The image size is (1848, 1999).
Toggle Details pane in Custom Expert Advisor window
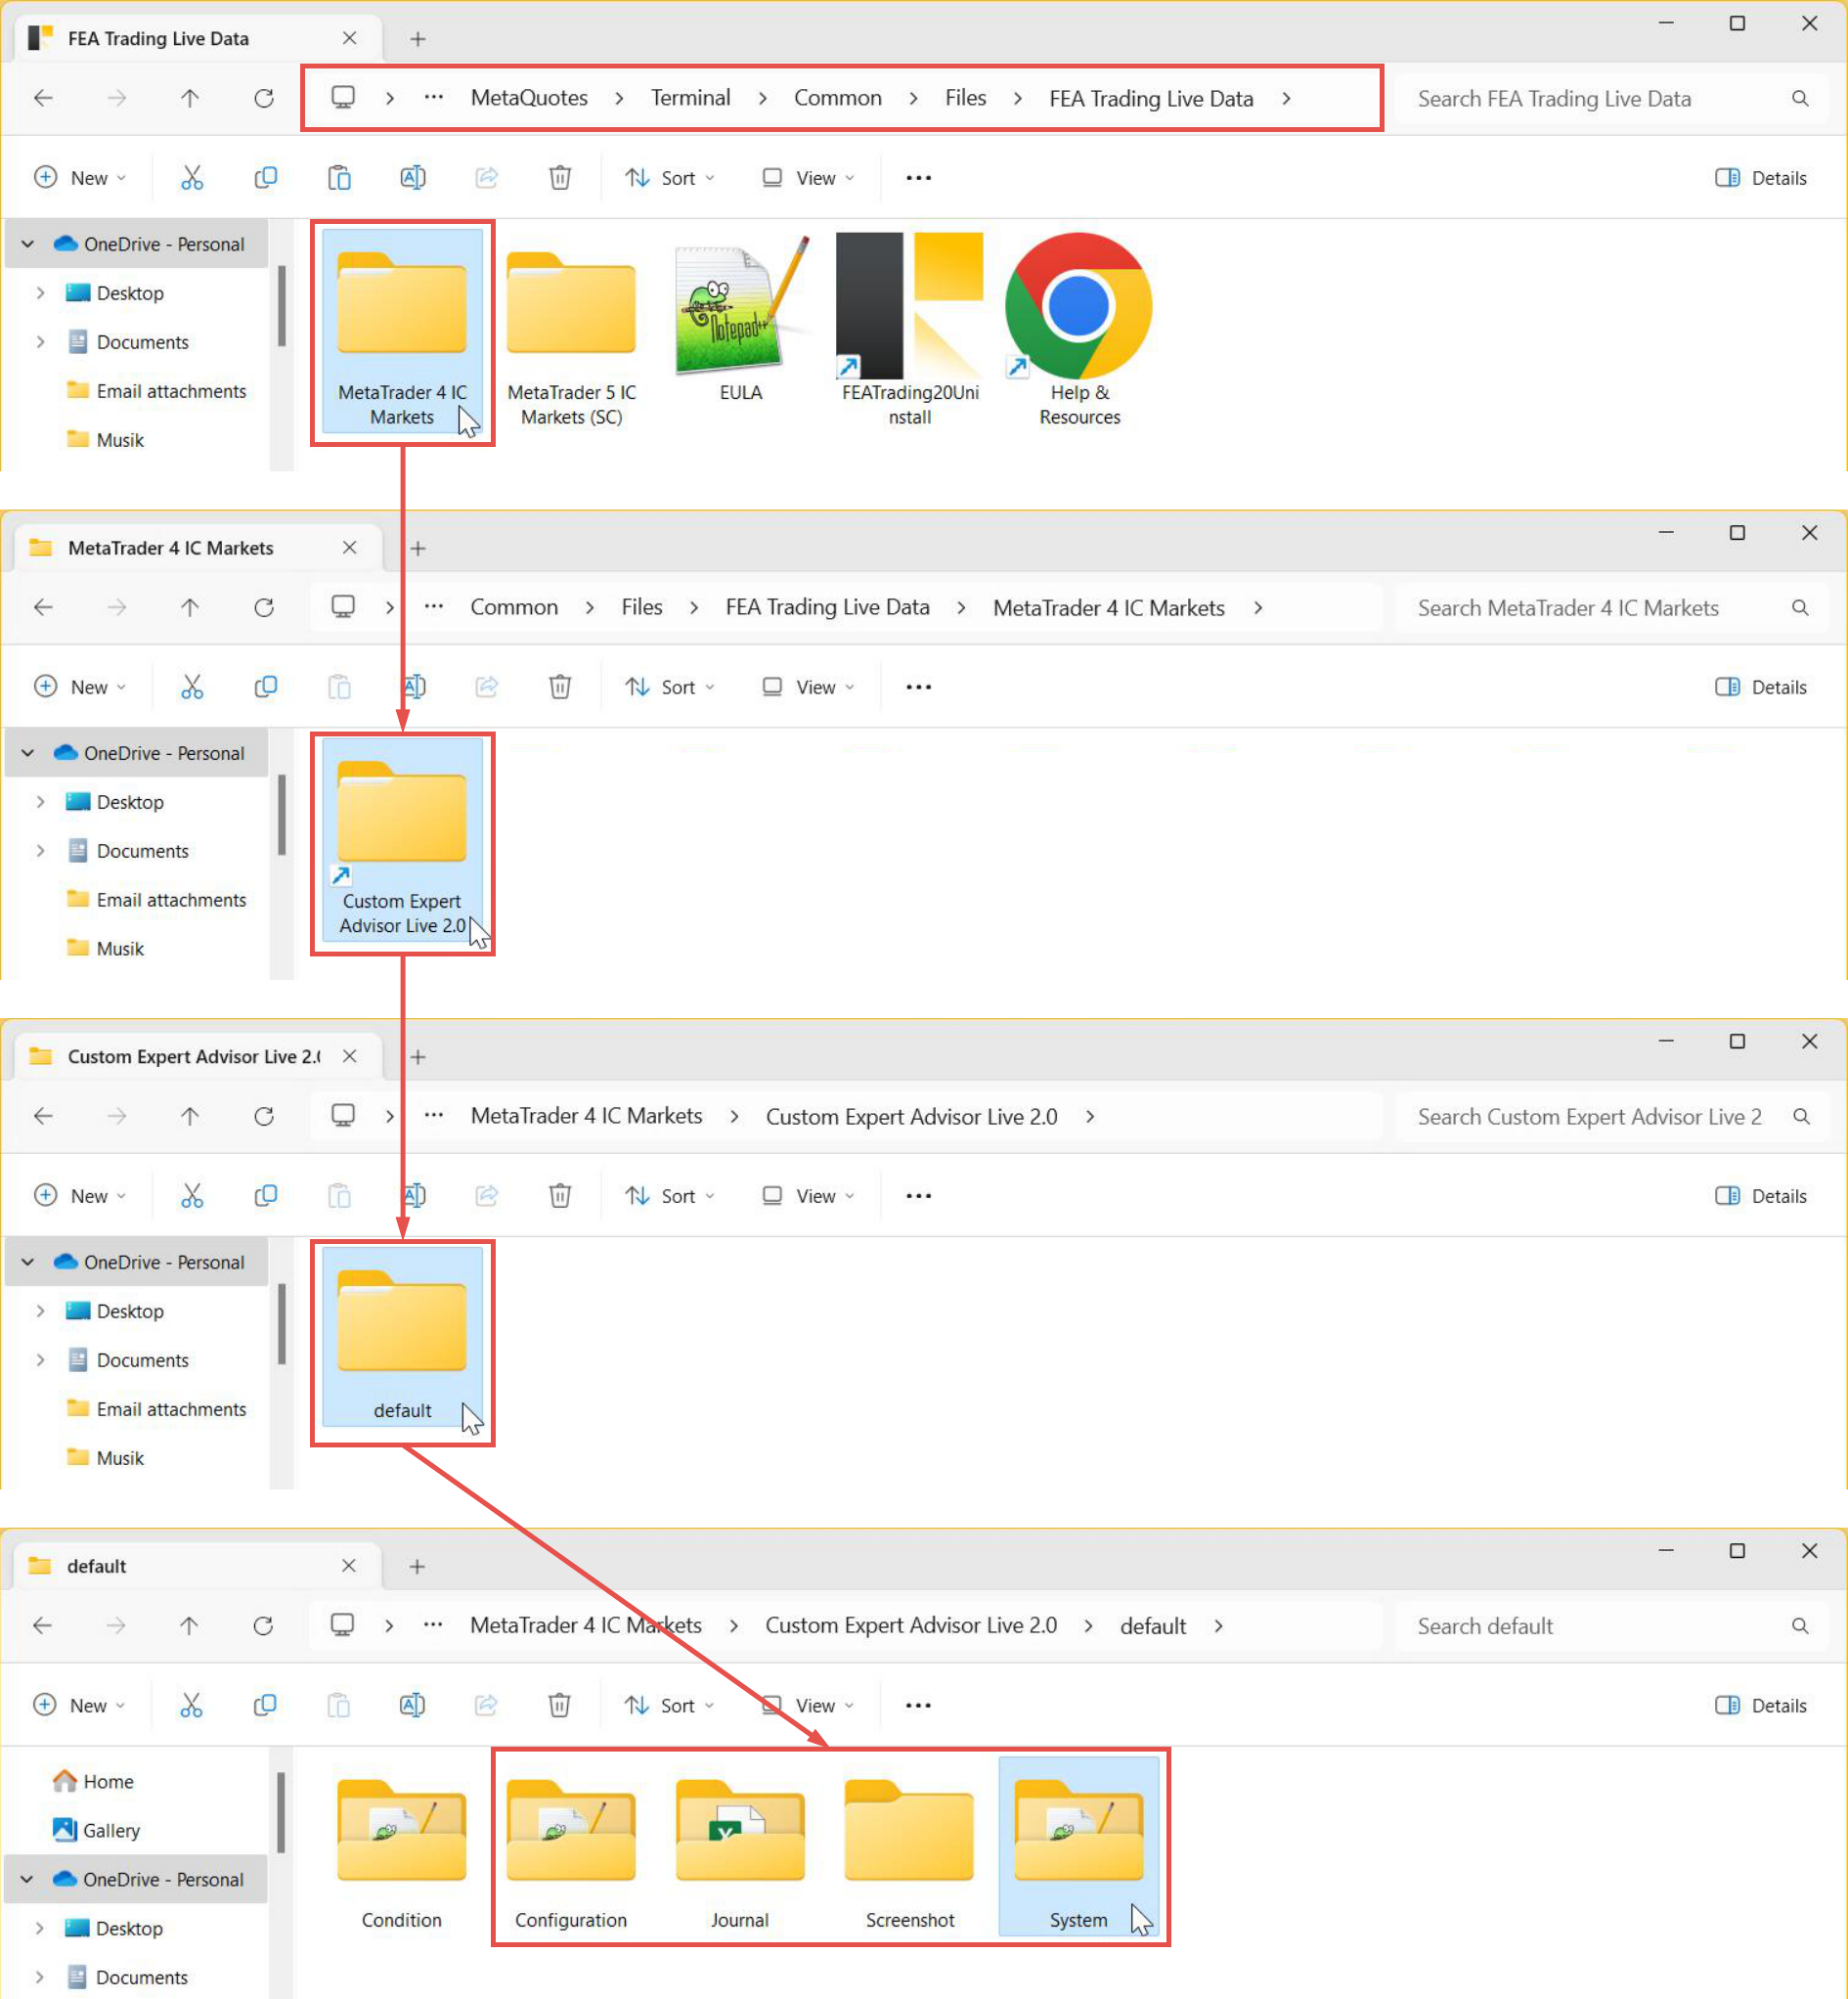[x=1761, y=1196]
